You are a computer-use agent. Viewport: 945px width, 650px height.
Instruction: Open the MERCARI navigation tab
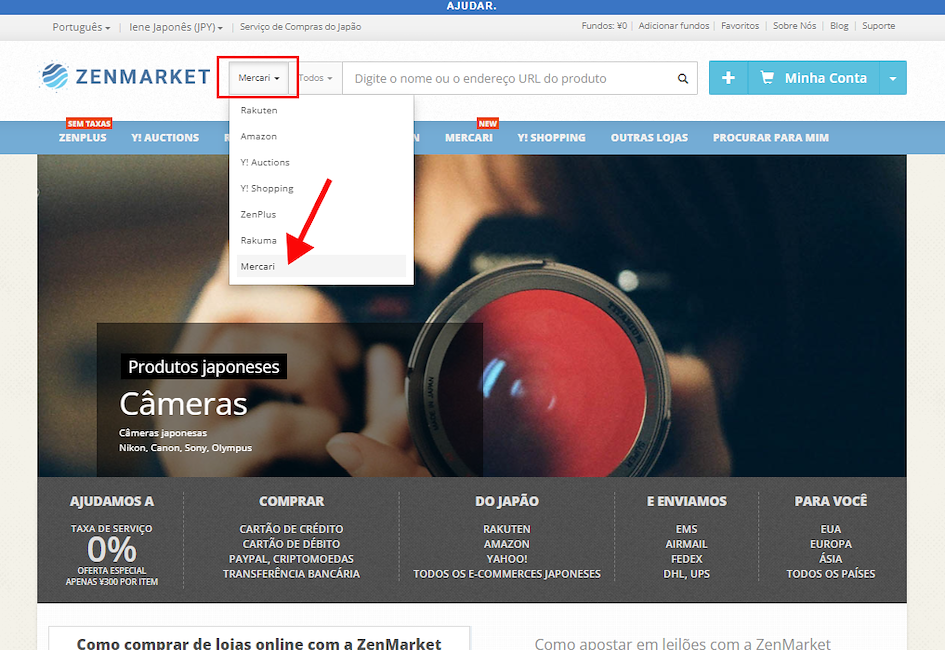pos(469,137)
